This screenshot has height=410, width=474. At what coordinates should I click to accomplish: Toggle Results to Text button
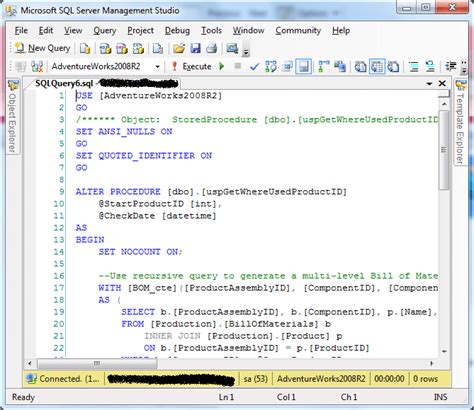(360, 66)
